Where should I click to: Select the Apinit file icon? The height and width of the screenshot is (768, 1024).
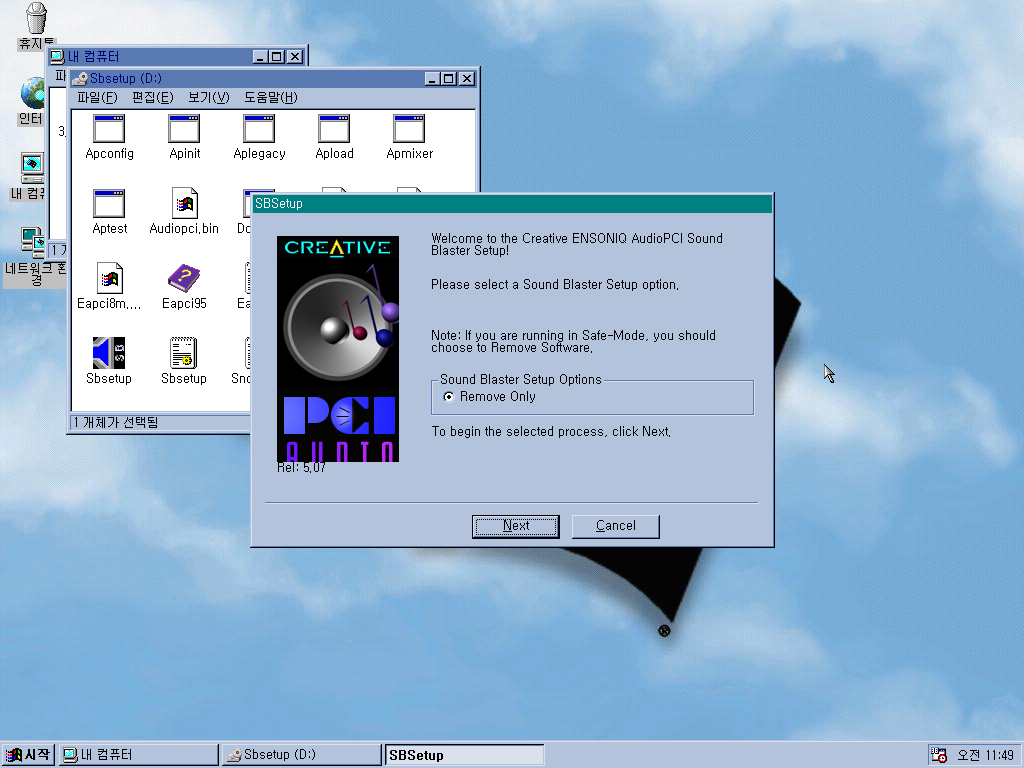point(184,129)
